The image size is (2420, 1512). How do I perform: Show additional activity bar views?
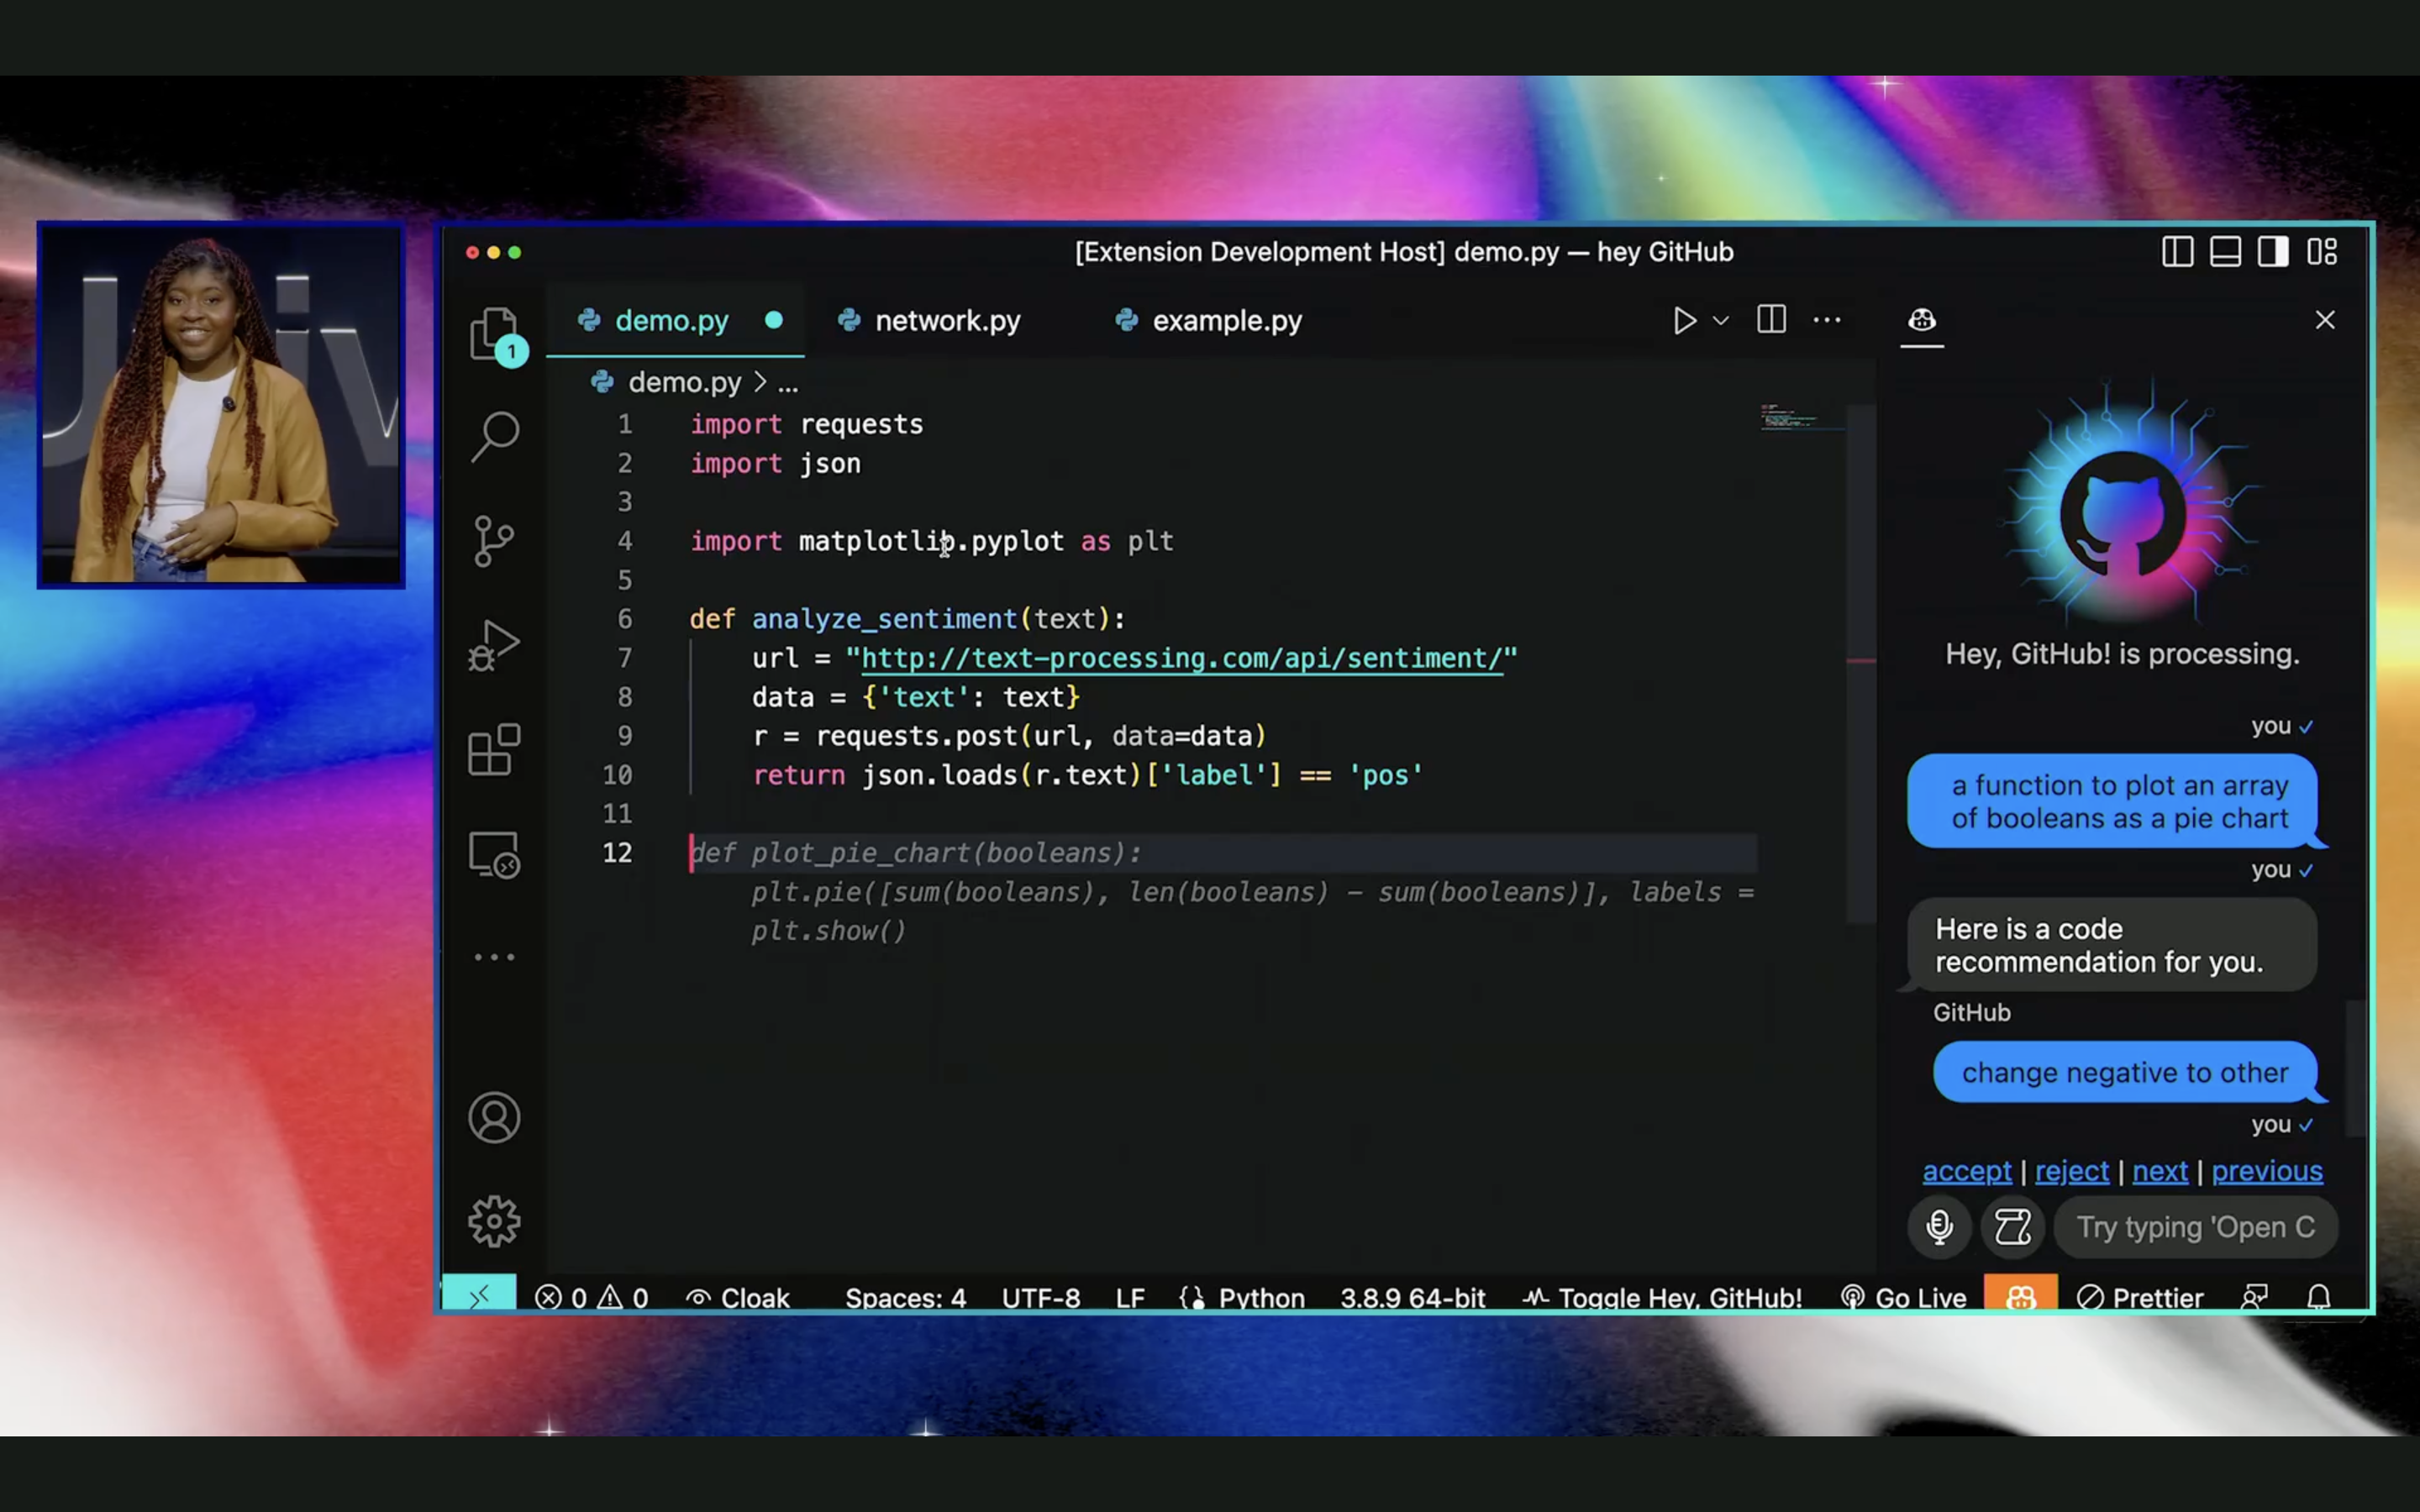pyautogui.click(x=494, y=957)
